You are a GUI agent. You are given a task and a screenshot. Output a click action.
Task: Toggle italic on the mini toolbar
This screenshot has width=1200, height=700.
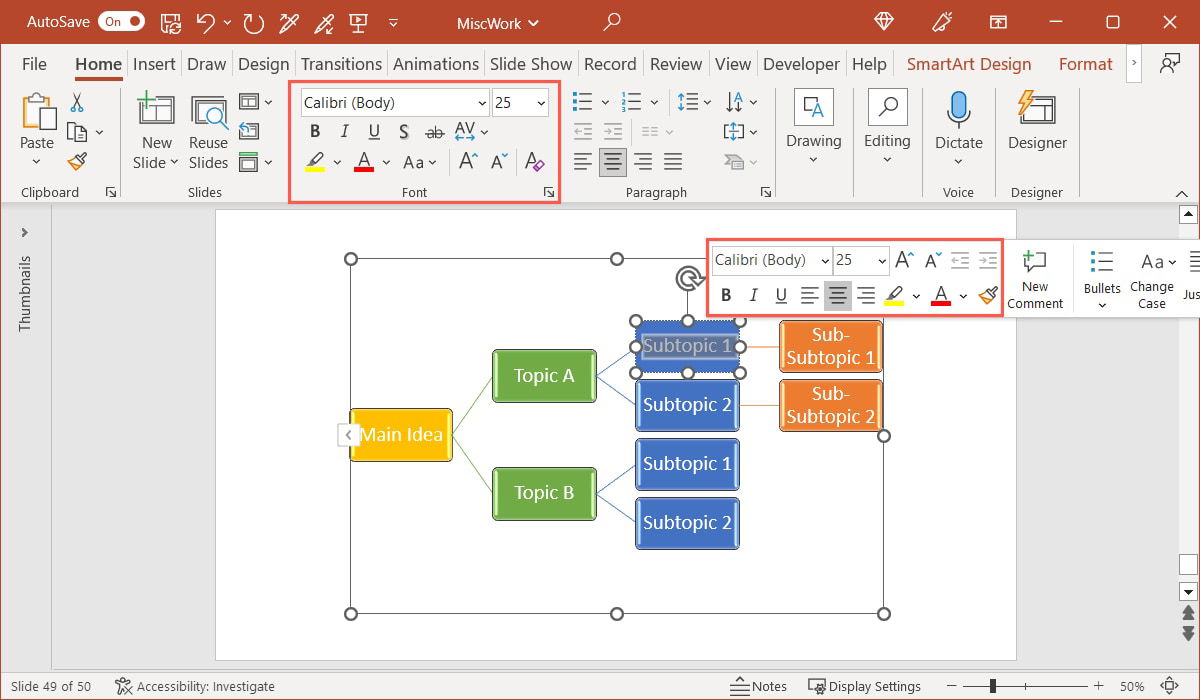753,294
